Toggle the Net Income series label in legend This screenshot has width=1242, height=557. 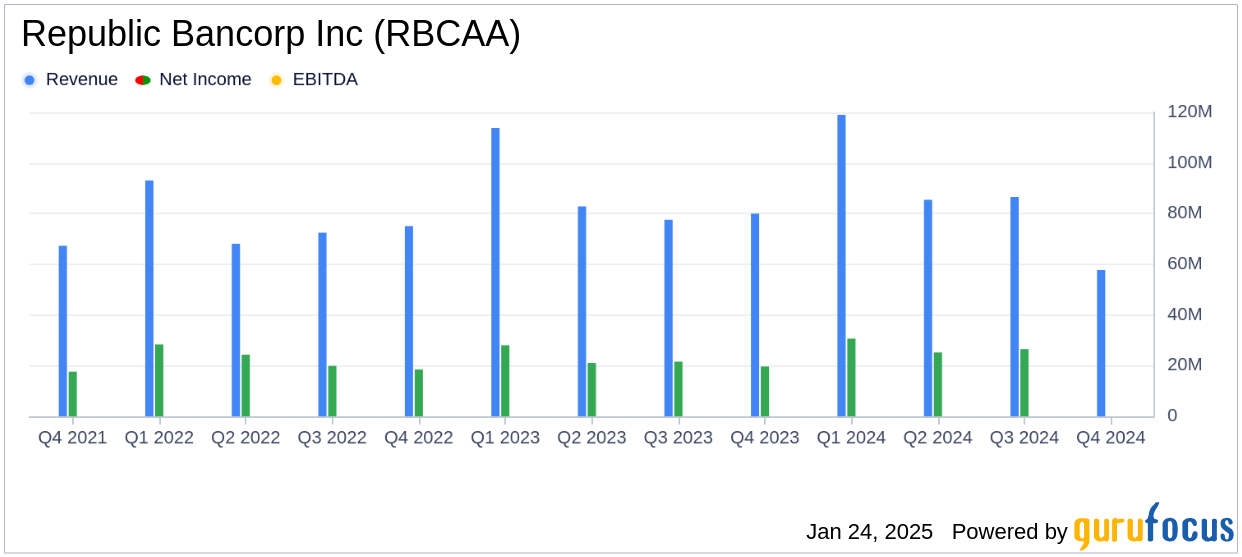pos(206,80)
